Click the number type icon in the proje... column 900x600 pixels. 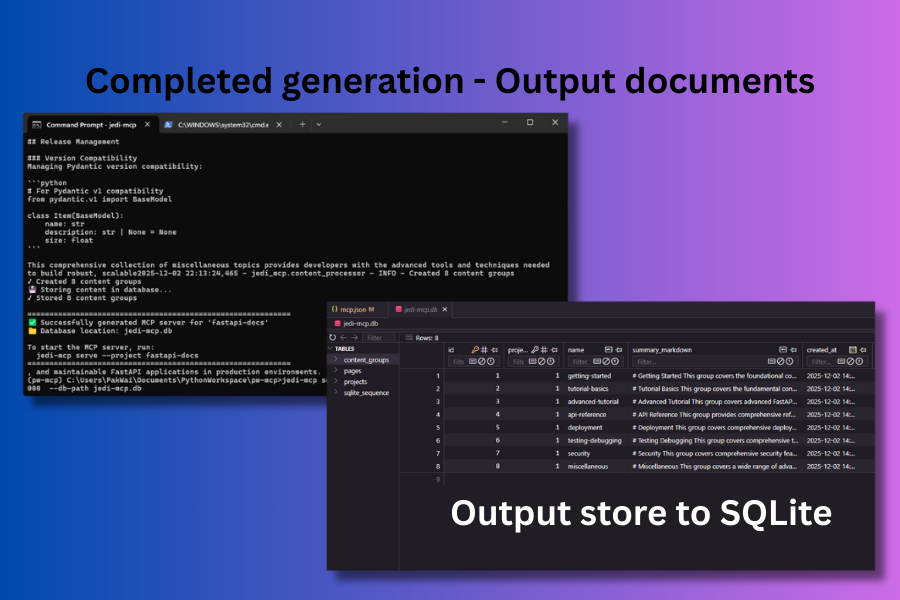coord(544,350)
